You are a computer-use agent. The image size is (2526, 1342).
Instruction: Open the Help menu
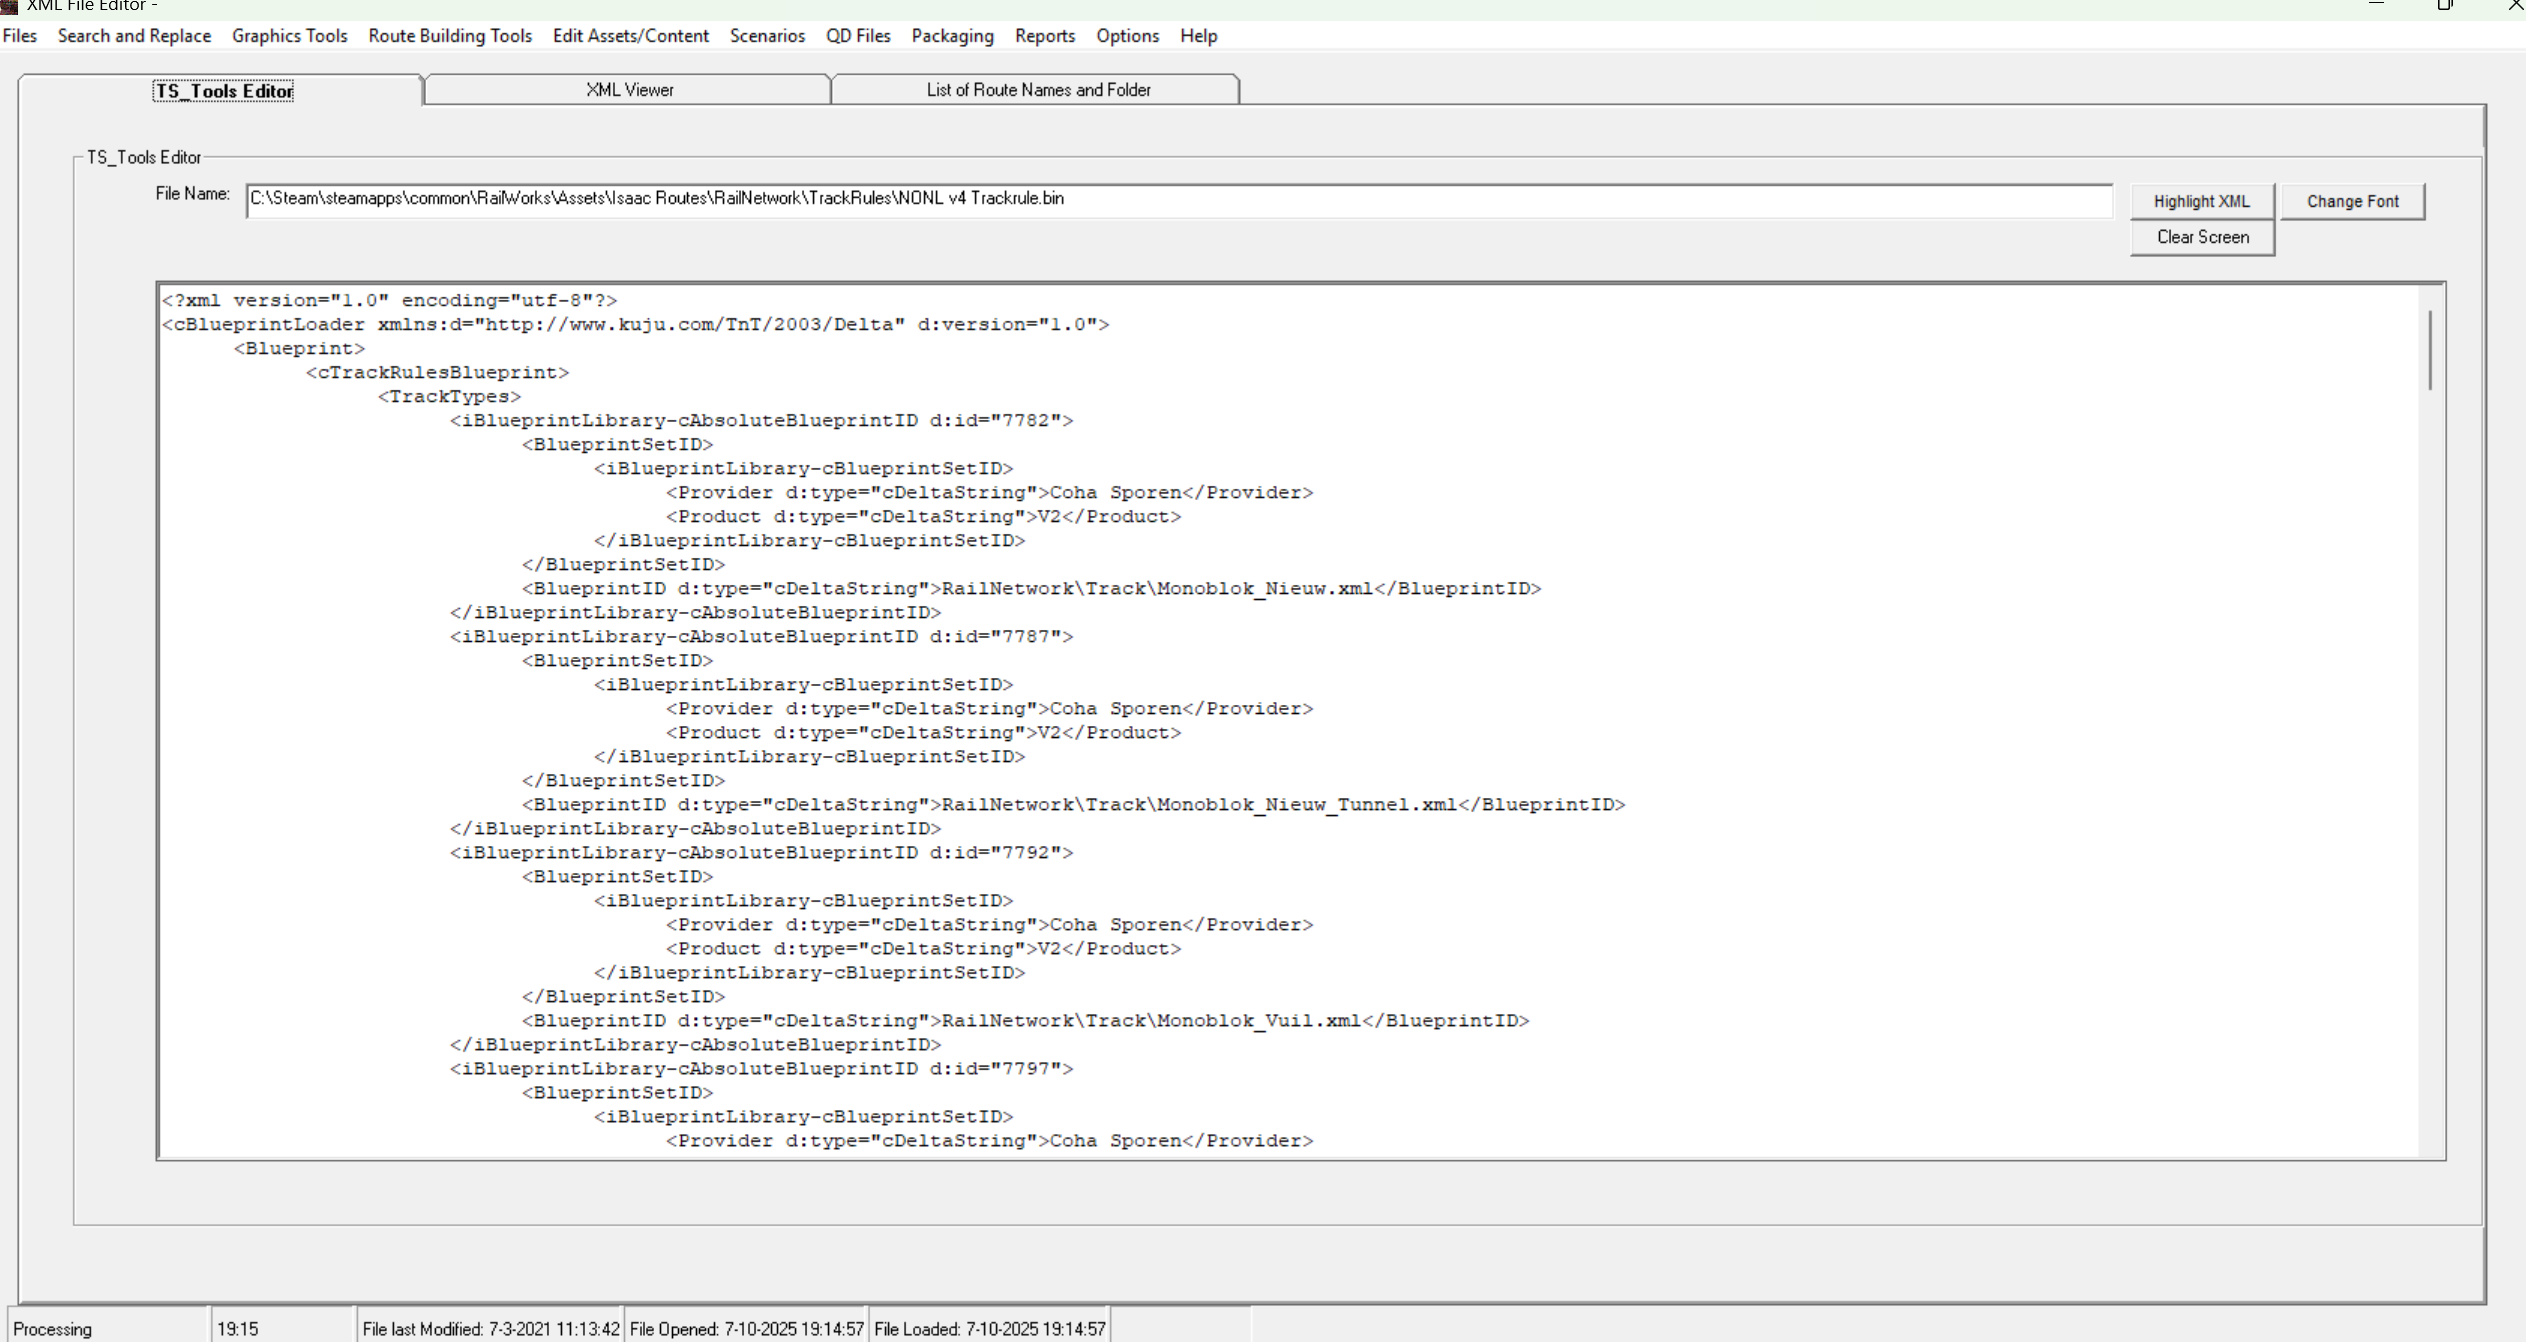click(1198, 36)
